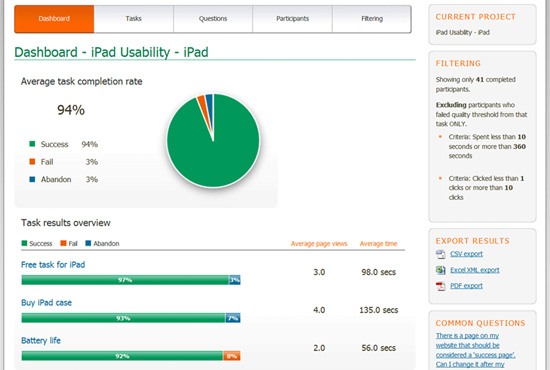Click the blue Abandon swatch in pie legend
The width and height of the screenshot is (550, 370).
[x=32, y=179]
